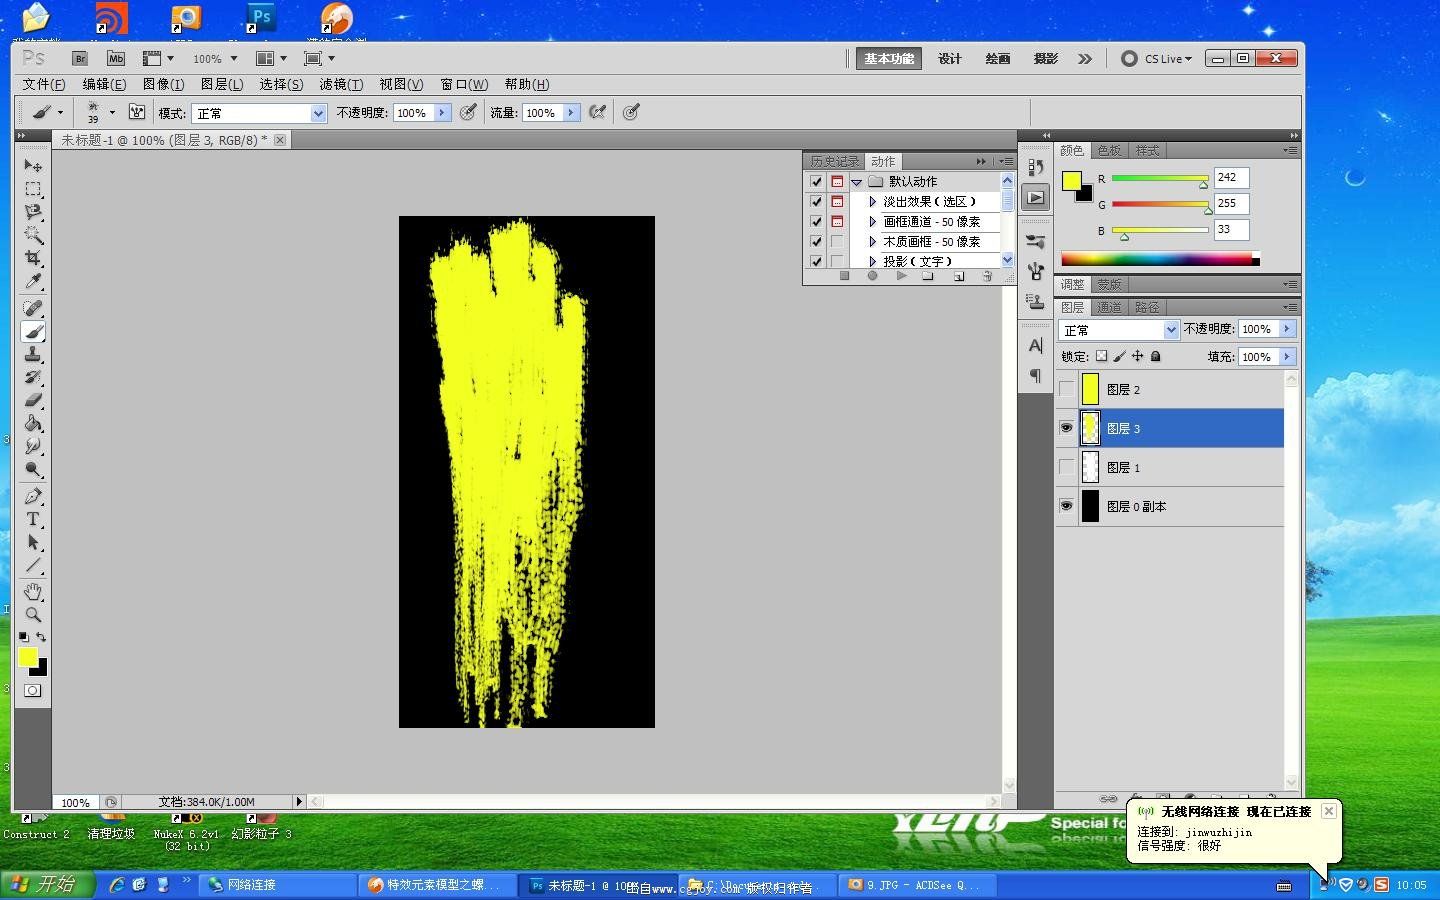Viewport: 1440px width, 900px height.
Task: Hide layer 图层 3
Action: tap(1066, 428)
